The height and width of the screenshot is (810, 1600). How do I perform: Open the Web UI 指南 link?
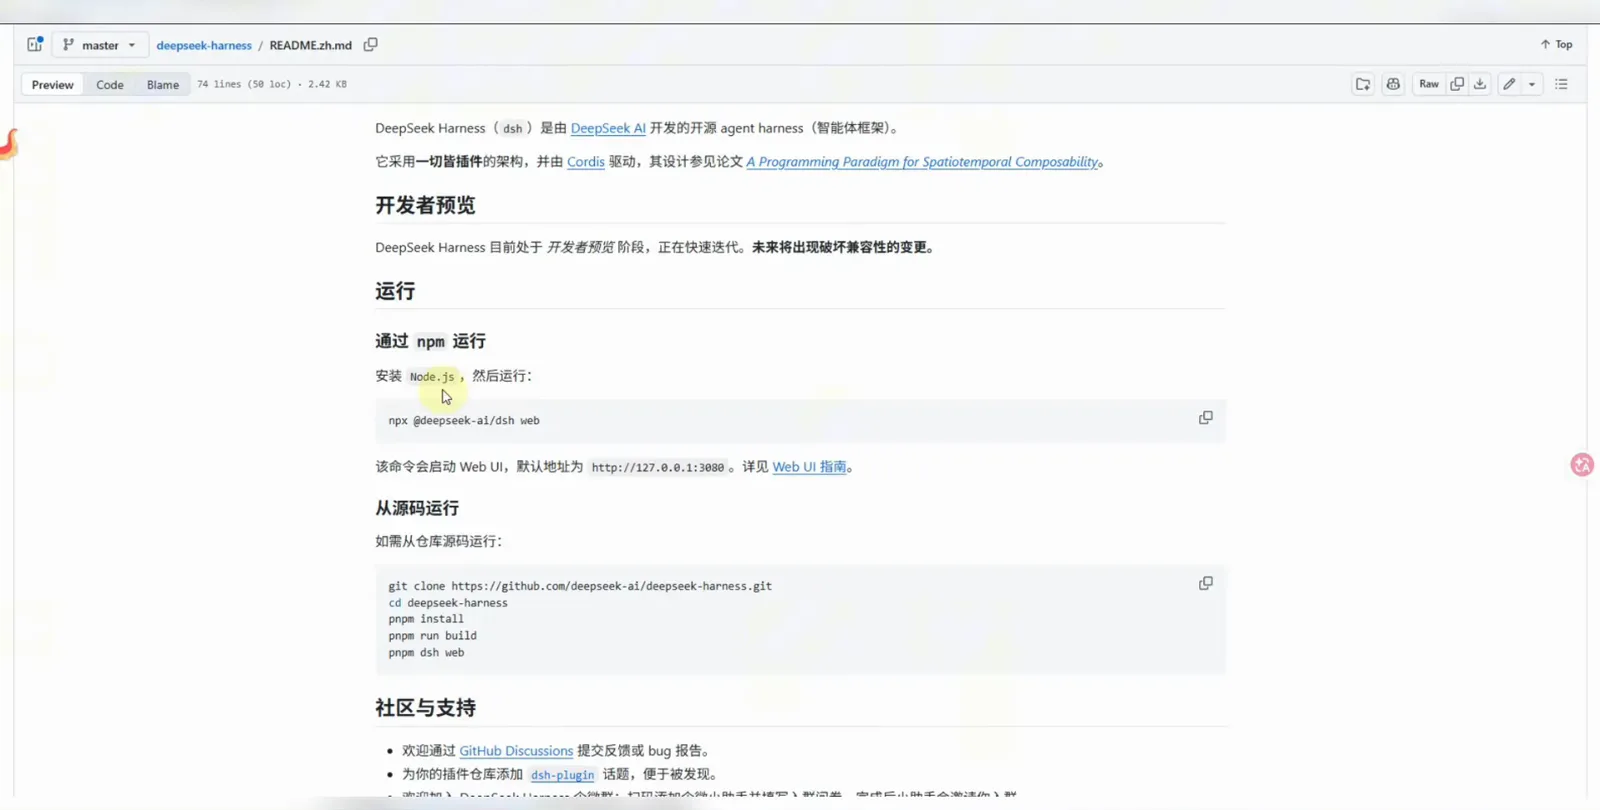[x=809, y=467]
